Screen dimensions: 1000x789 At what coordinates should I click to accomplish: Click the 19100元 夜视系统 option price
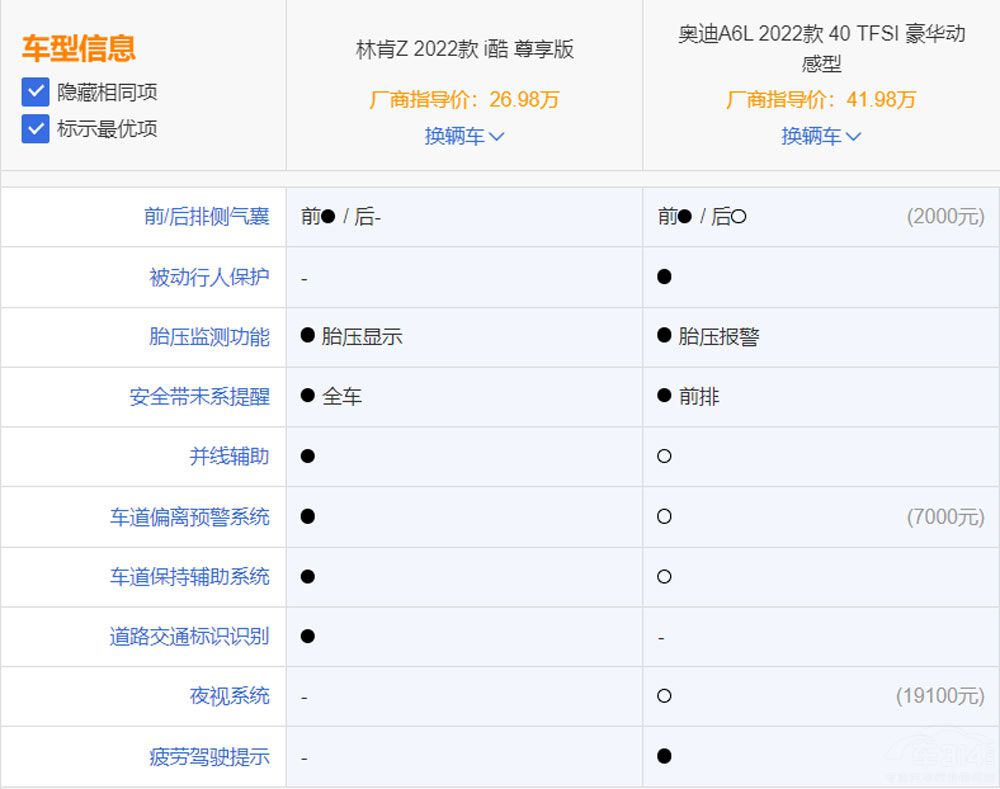tap(940, 696)
